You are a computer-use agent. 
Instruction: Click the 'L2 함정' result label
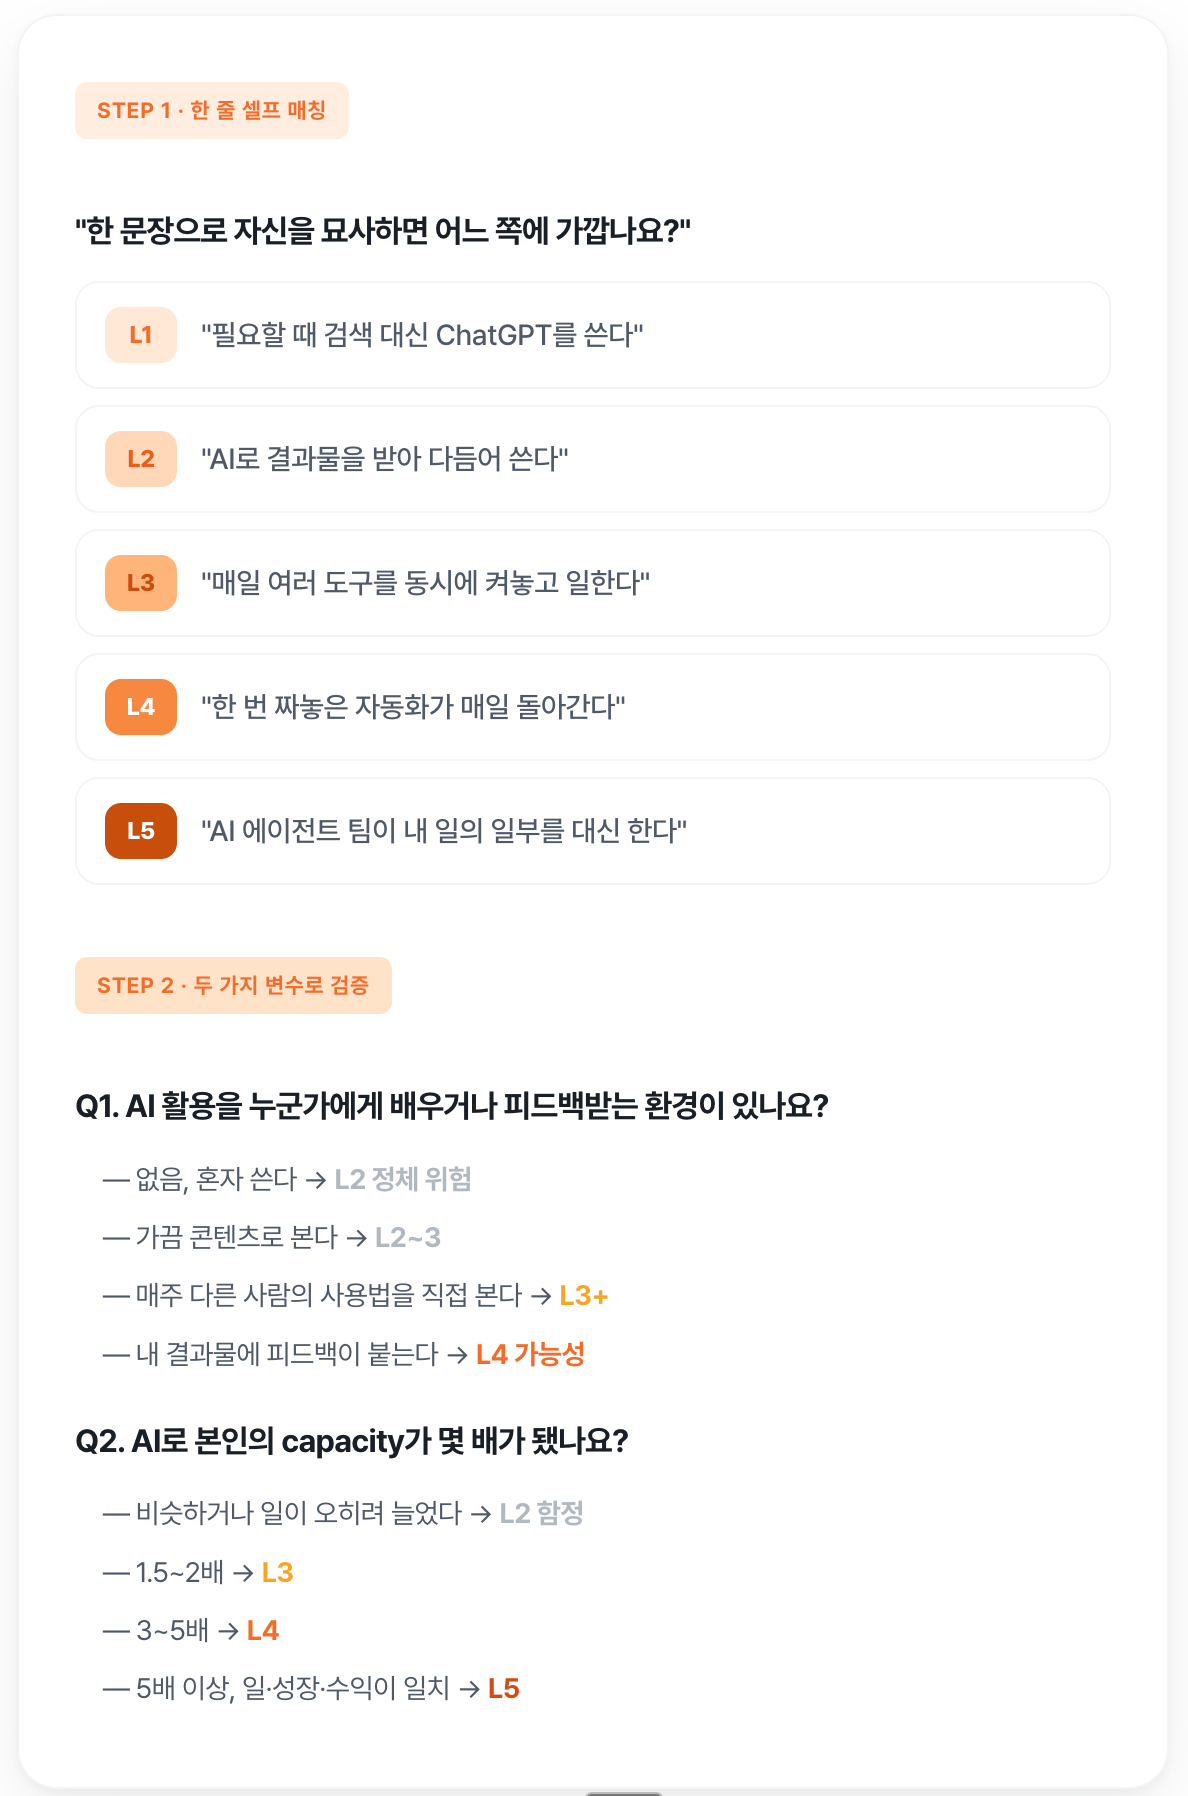click(541, 1514)
